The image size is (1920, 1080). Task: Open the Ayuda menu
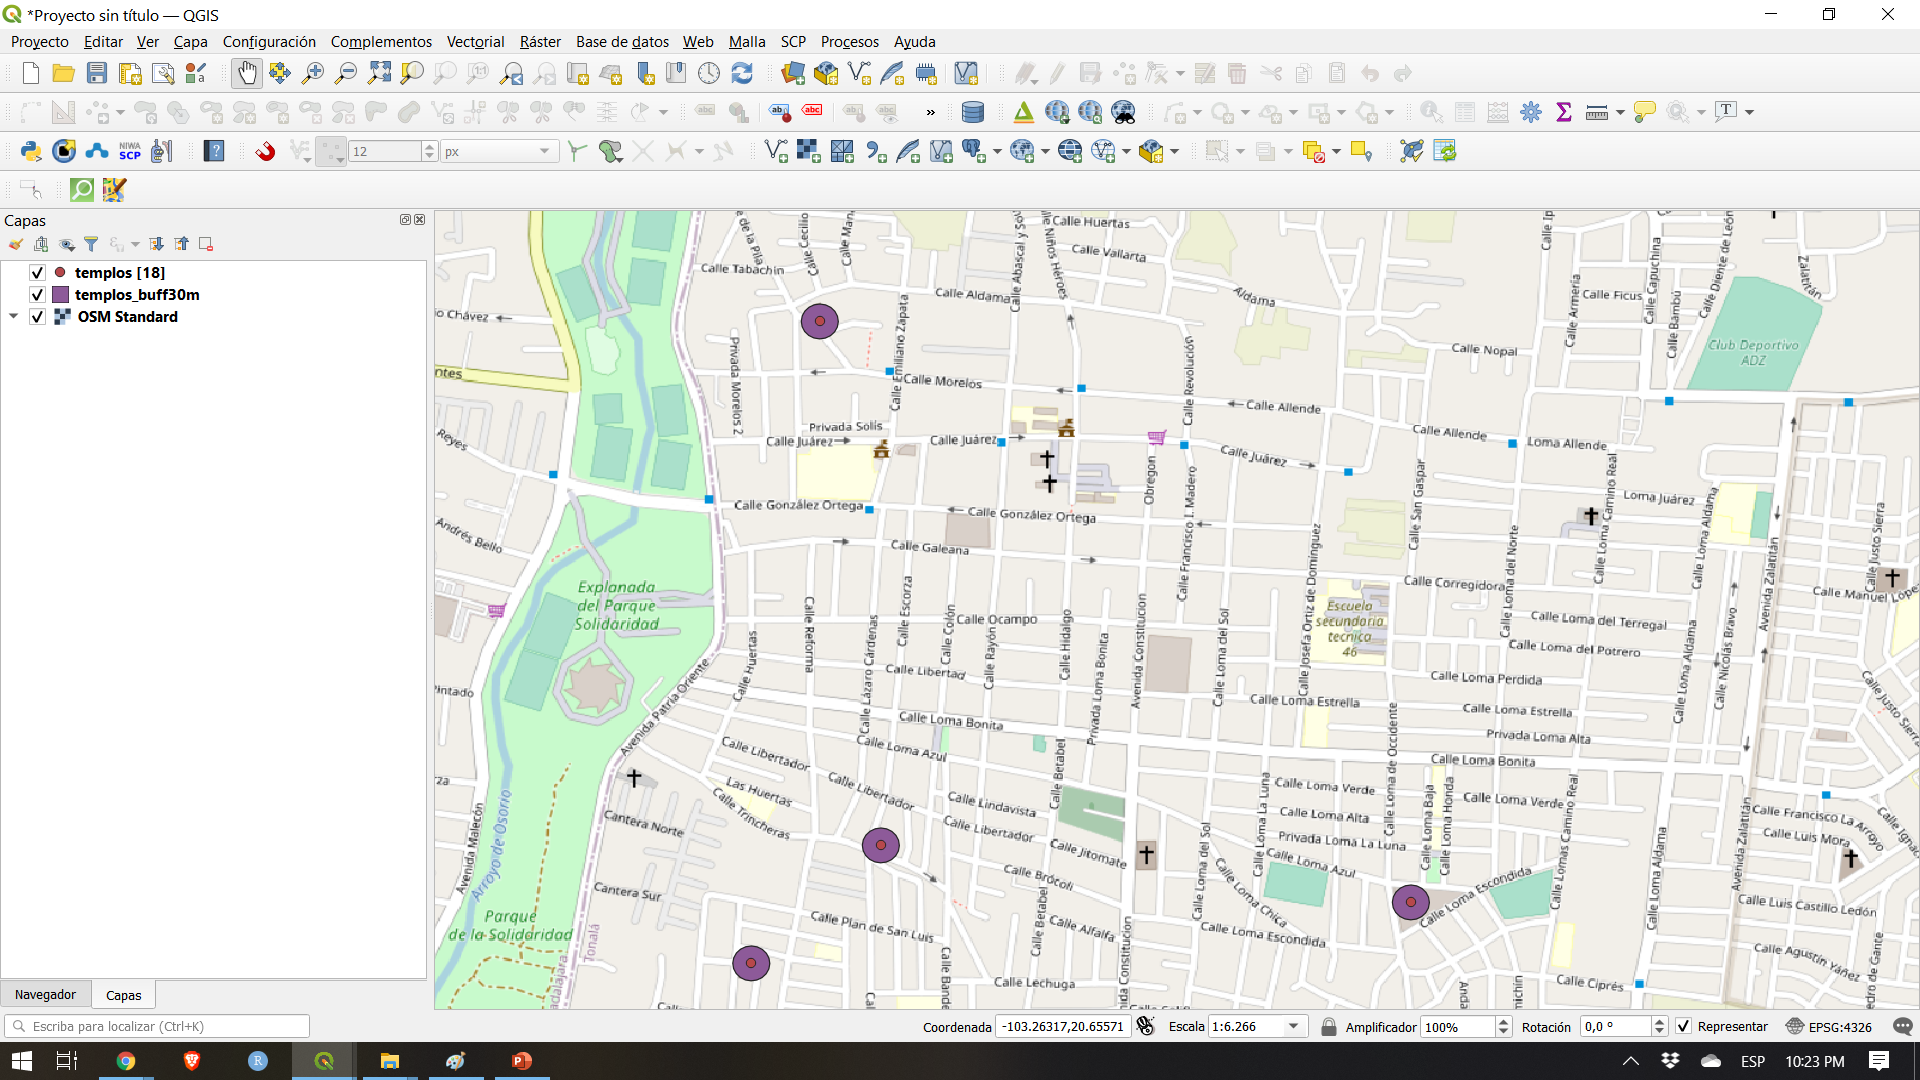(914, 42)
